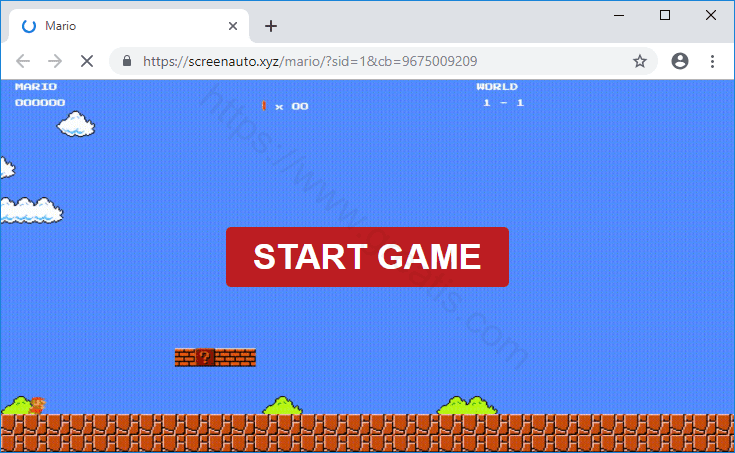Open a new tab with the plus button
Viewport: 735px width, 453px height.
tap(270, 26)
